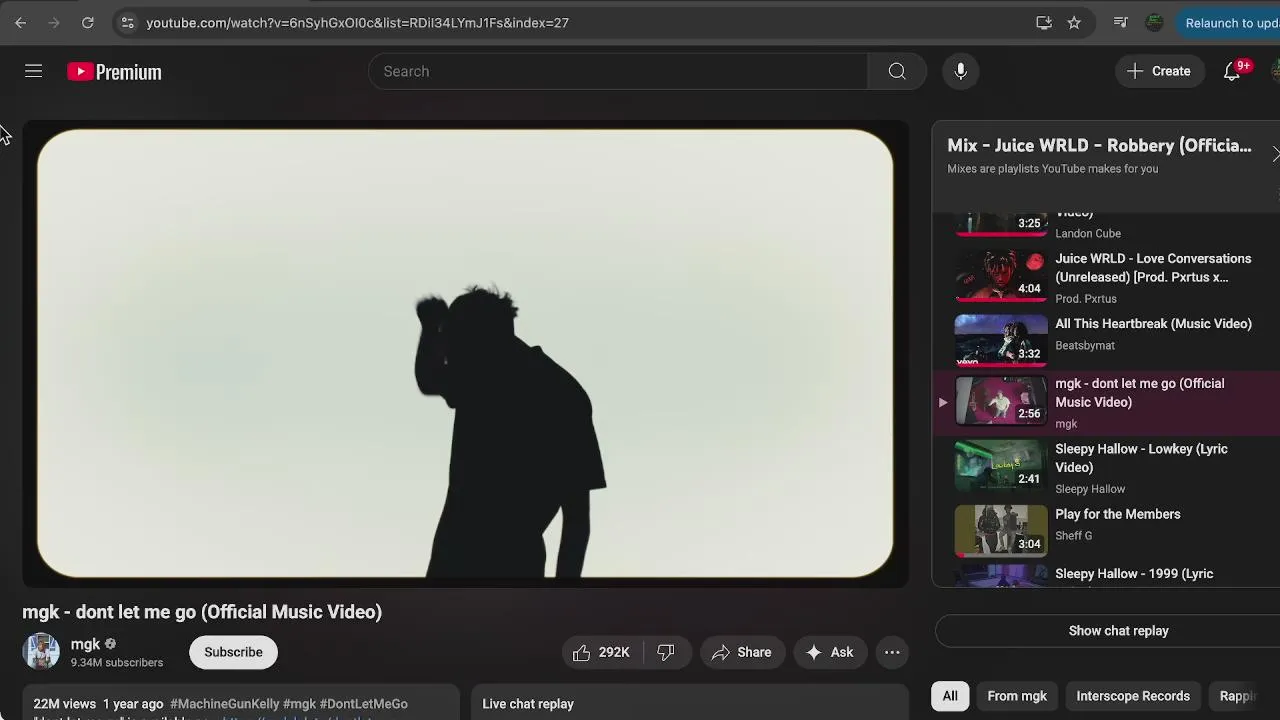Click #MachineGunKelly hashtag
This screenshot has width=1280, height=720.
225,704
